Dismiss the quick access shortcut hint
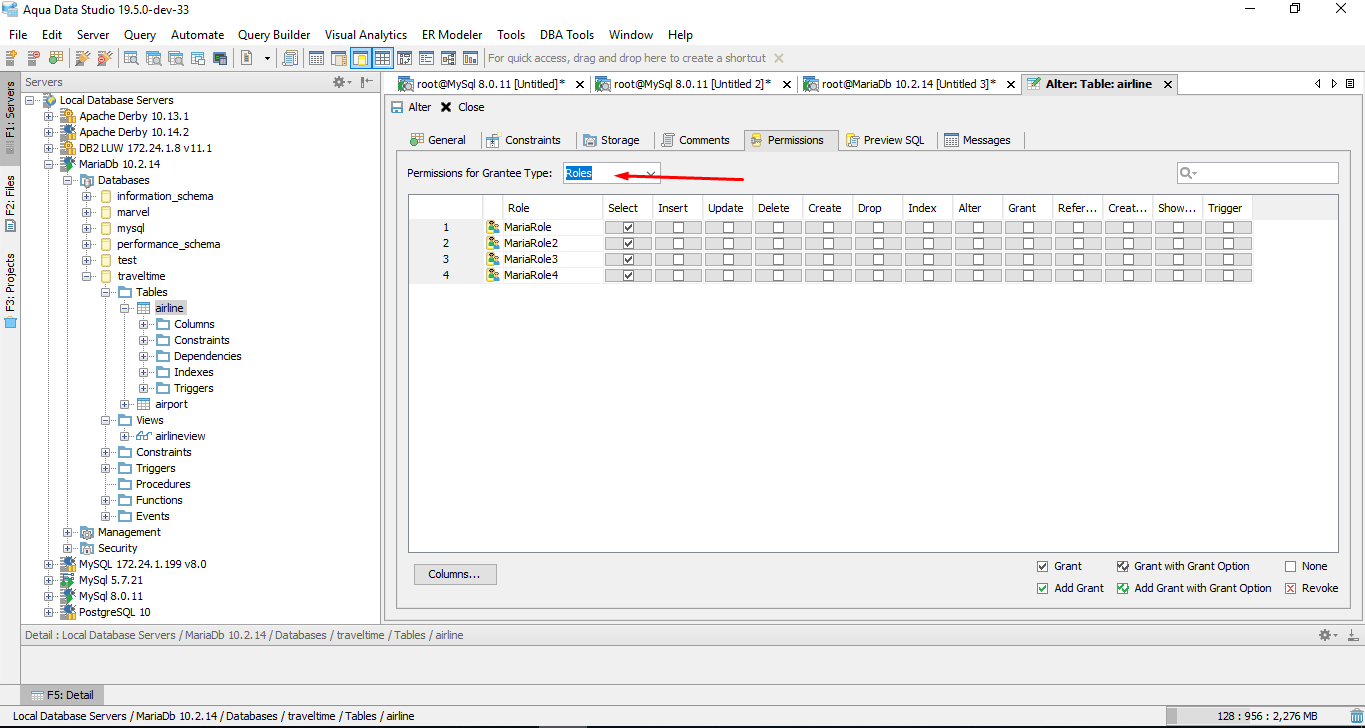The image size is (1365, 728). coord(779,58)
